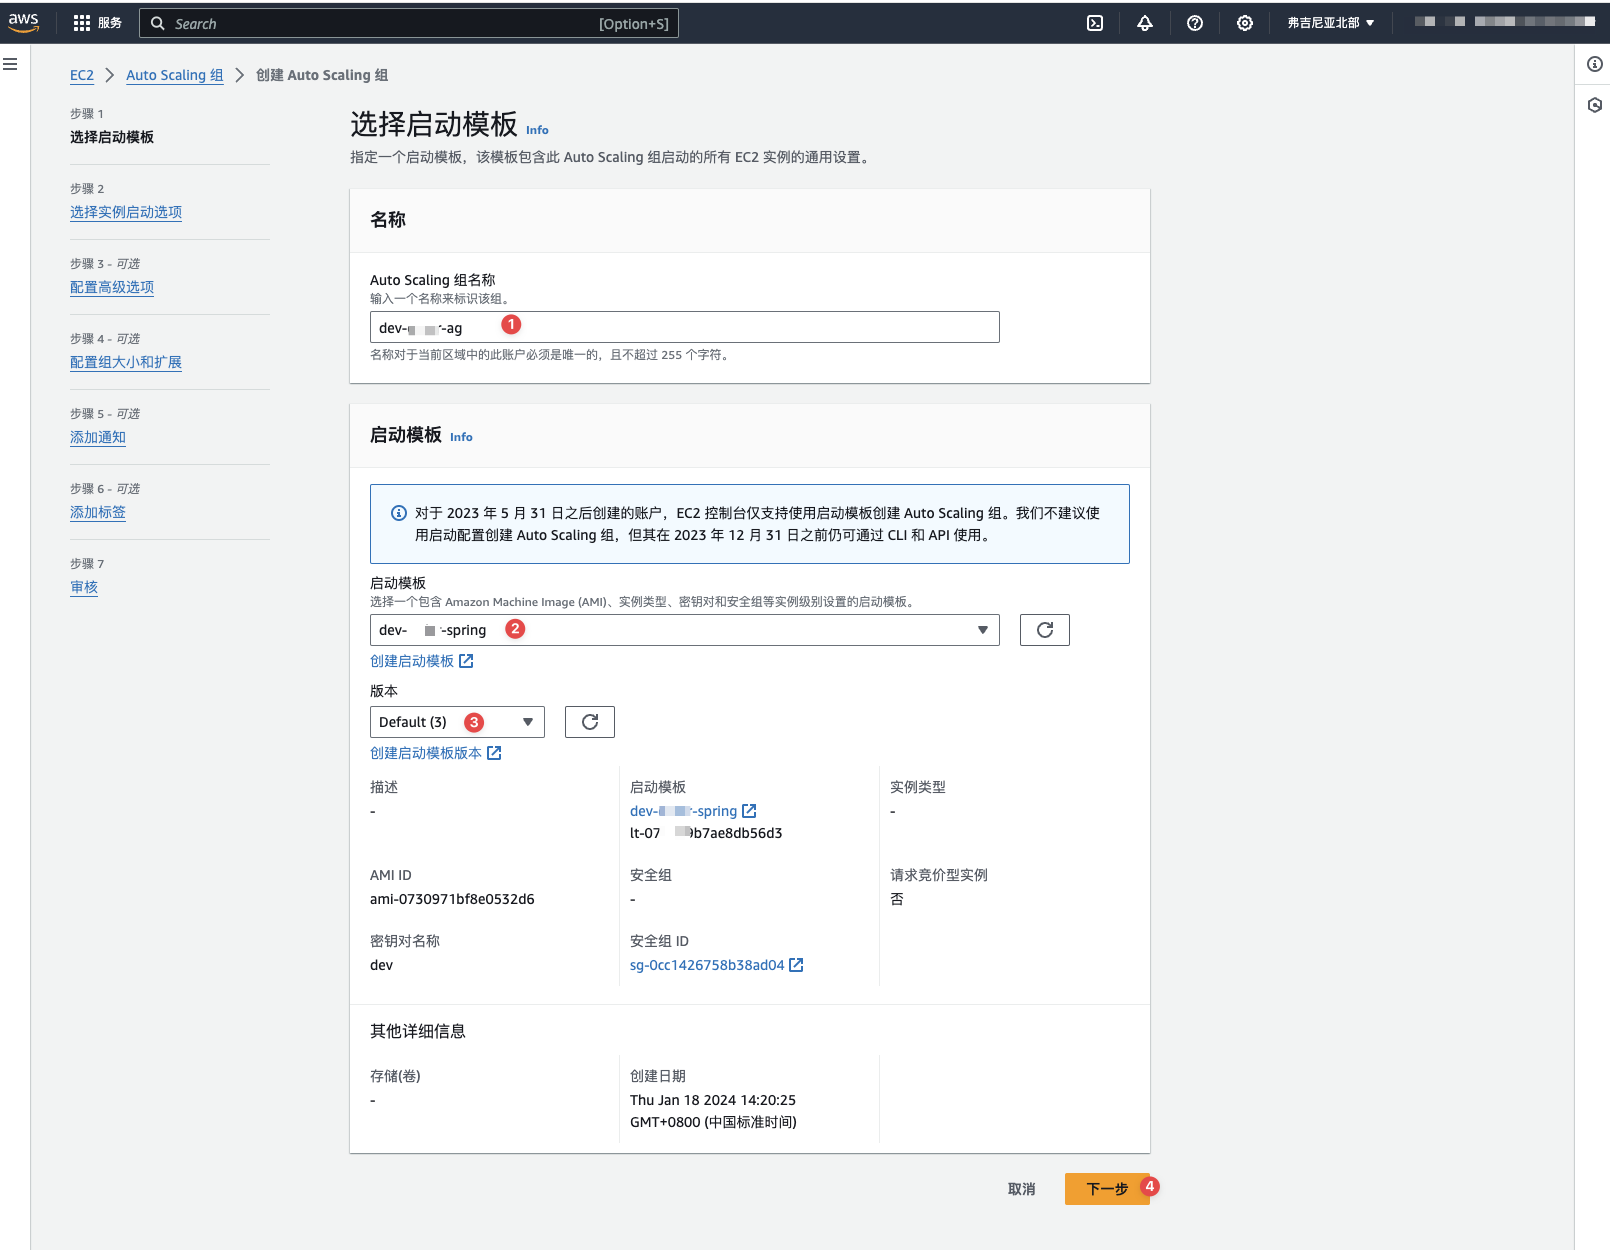The width and height of the screenshot is (1610, 1250).
Task: Click the 请求竞价型实例 value 否
Action: (897, 899)
